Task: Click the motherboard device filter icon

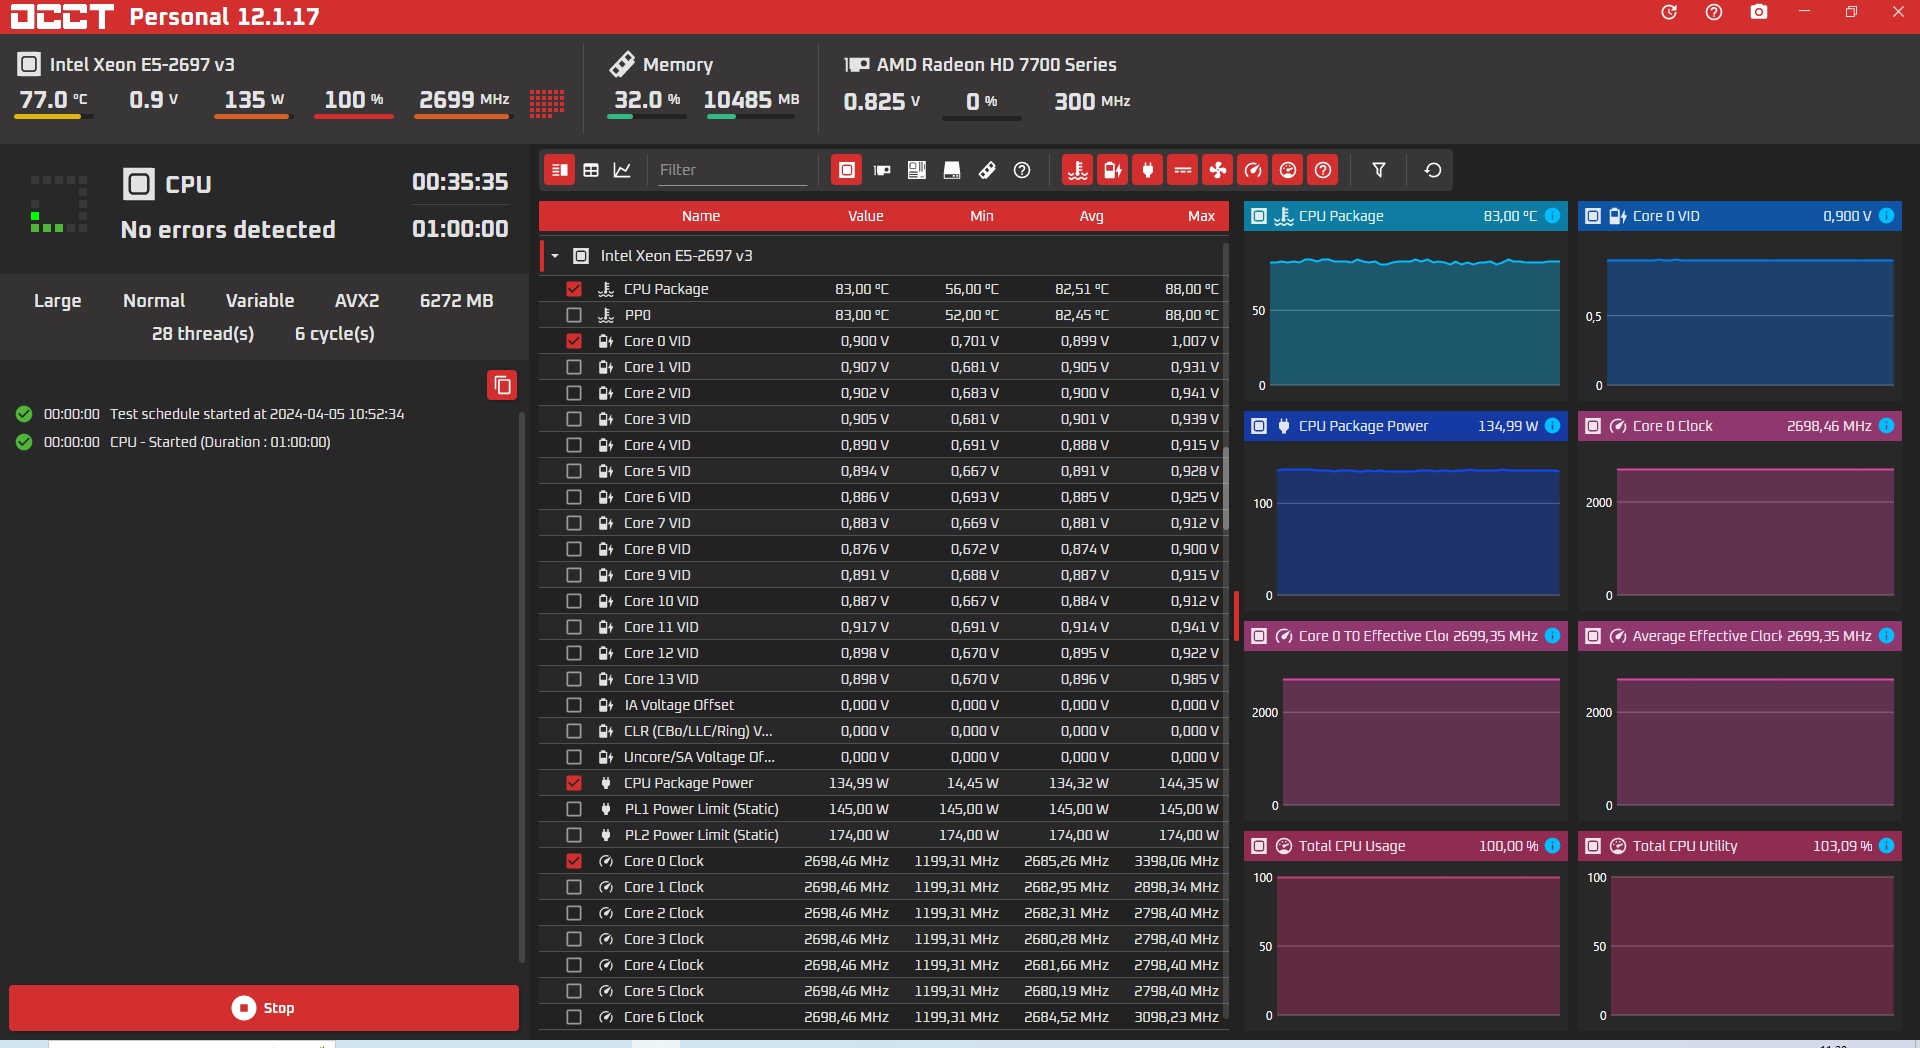Action: 916,170
